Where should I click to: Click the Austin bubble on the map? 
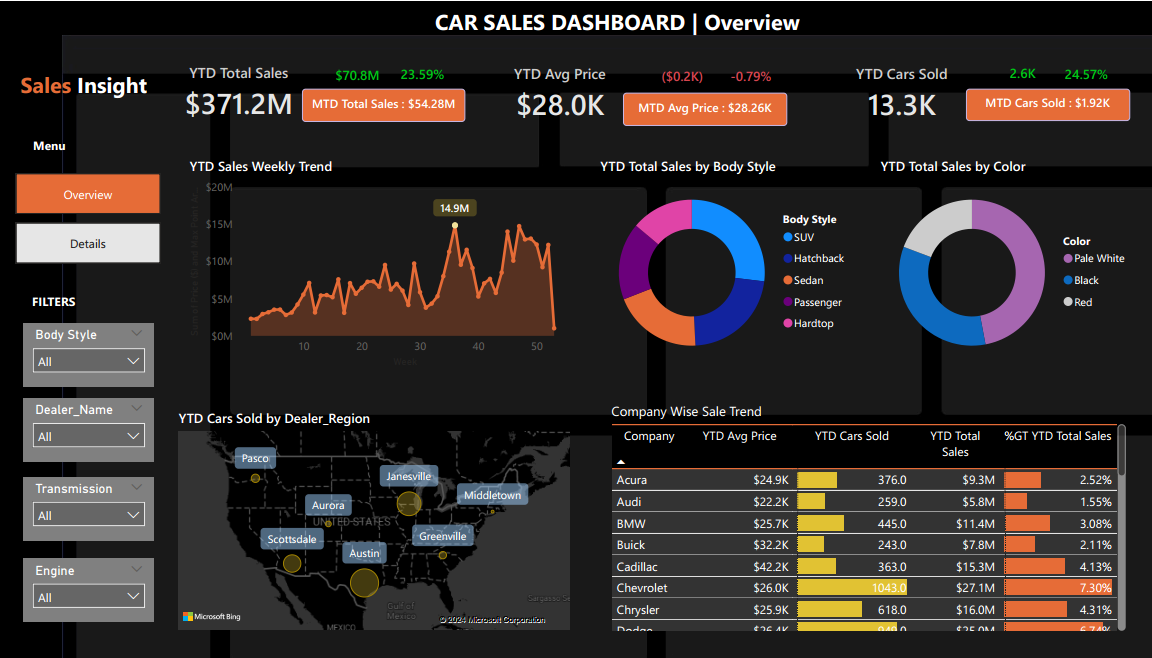pyautogui.click(x=364, y=582)
